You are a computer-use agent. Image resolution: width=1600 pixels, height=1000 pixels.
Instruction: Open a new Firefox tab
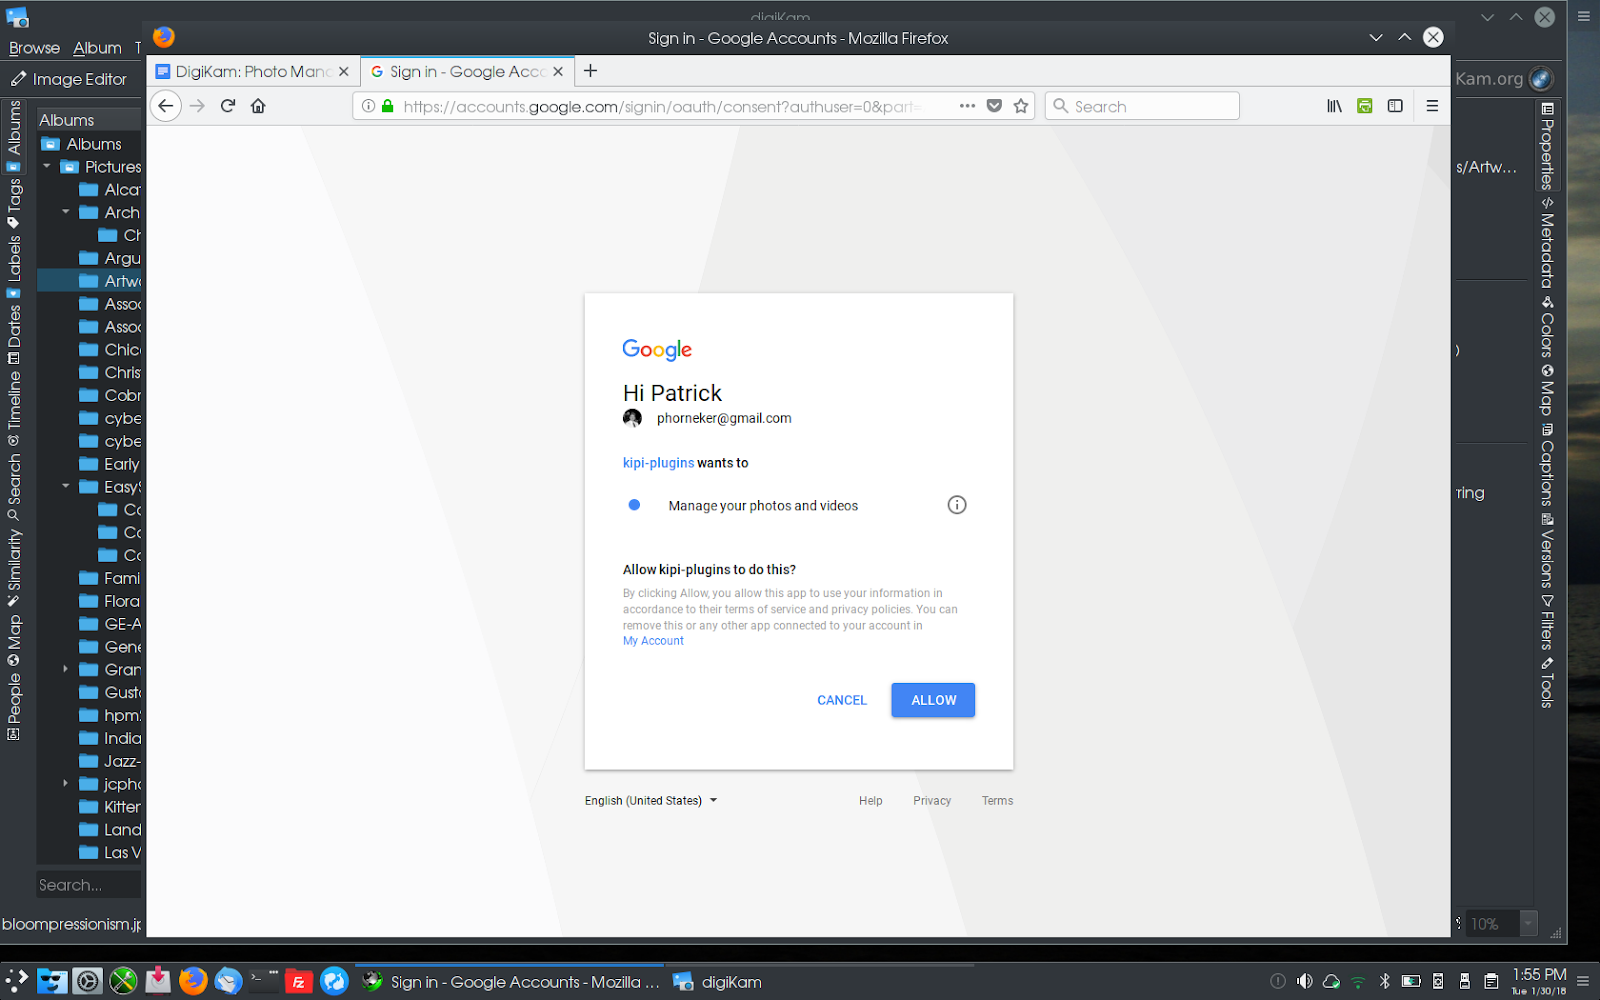590,71
